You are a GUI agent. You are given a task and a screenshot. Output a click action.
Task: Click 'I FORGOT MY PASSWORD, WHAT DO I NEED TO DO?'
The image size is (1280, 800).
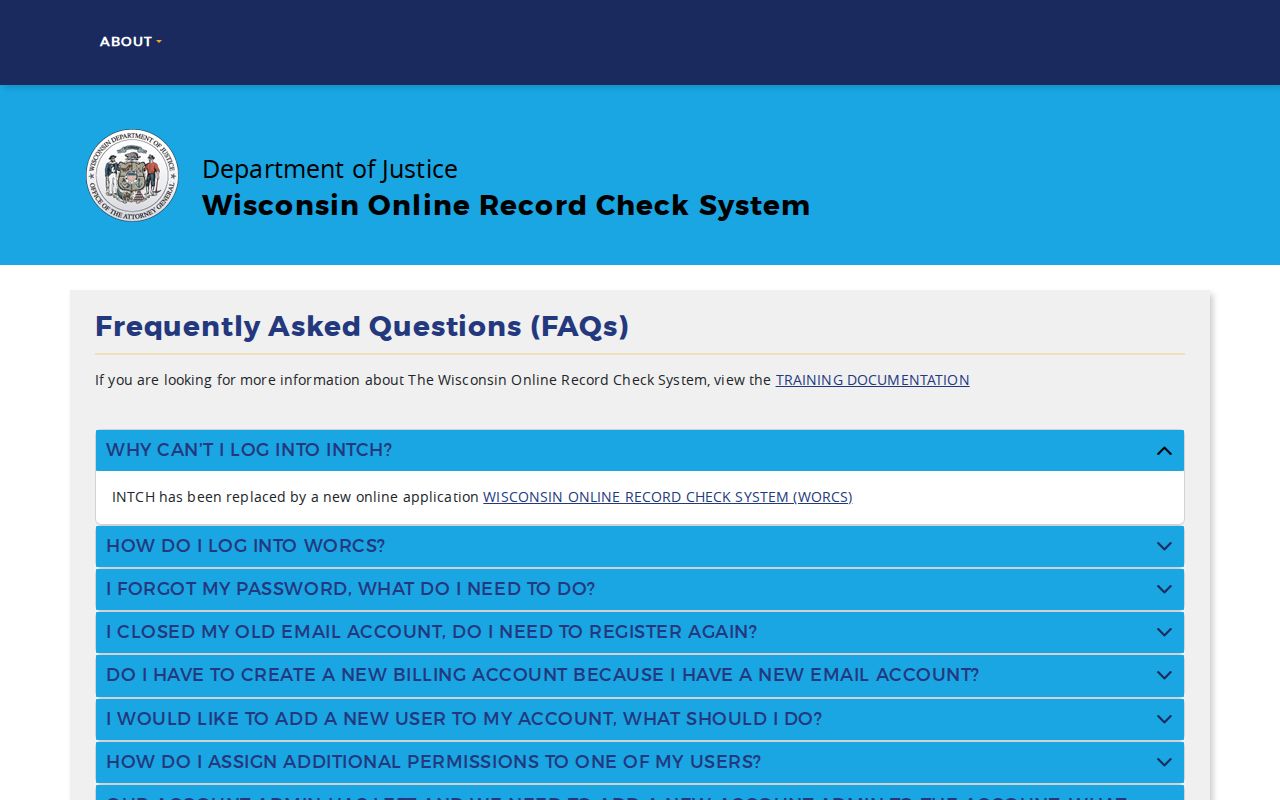(x=350, y=589)
